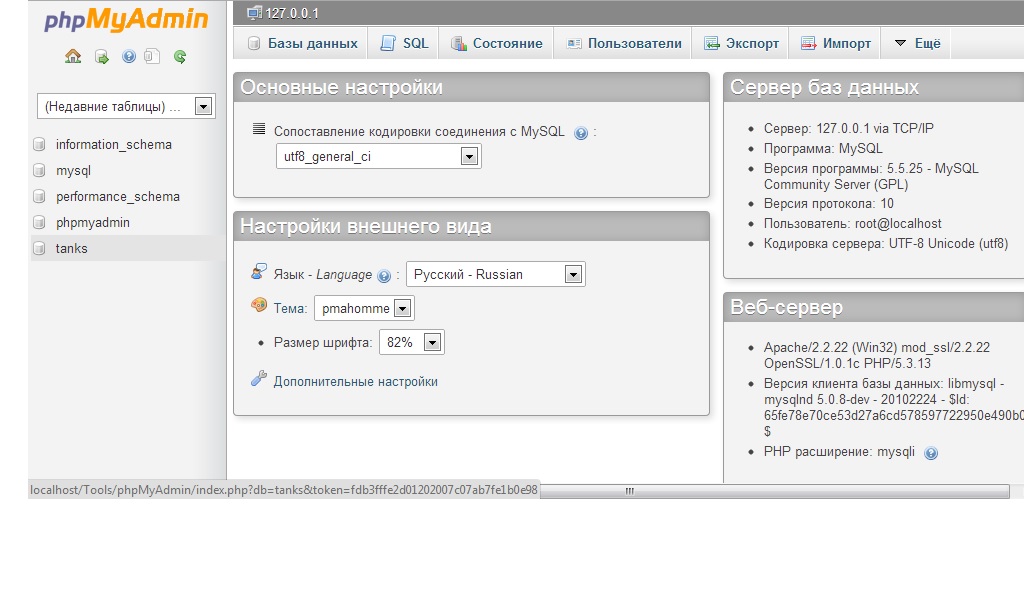
Task: Click the performance_schema database icon
Action: click(x=39, y=197)
